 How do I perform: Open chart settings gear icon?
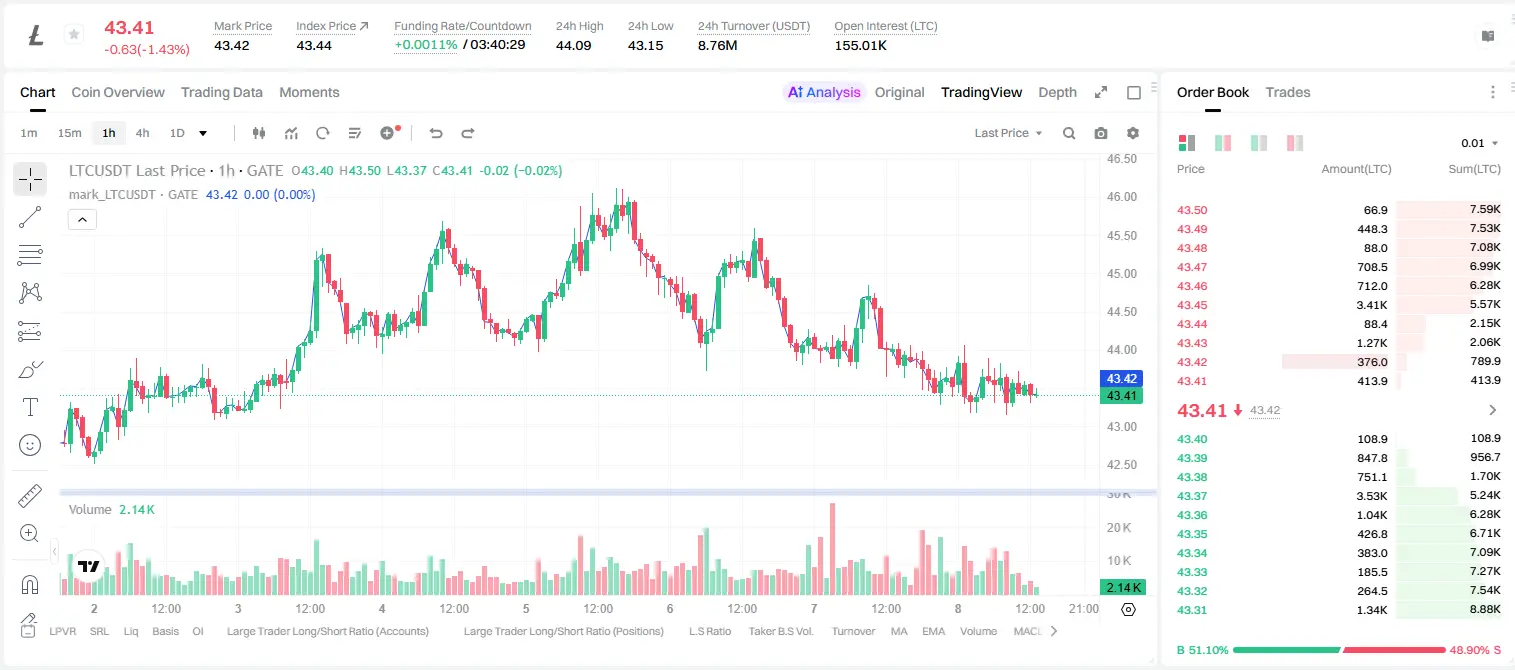coord(1133,133)
